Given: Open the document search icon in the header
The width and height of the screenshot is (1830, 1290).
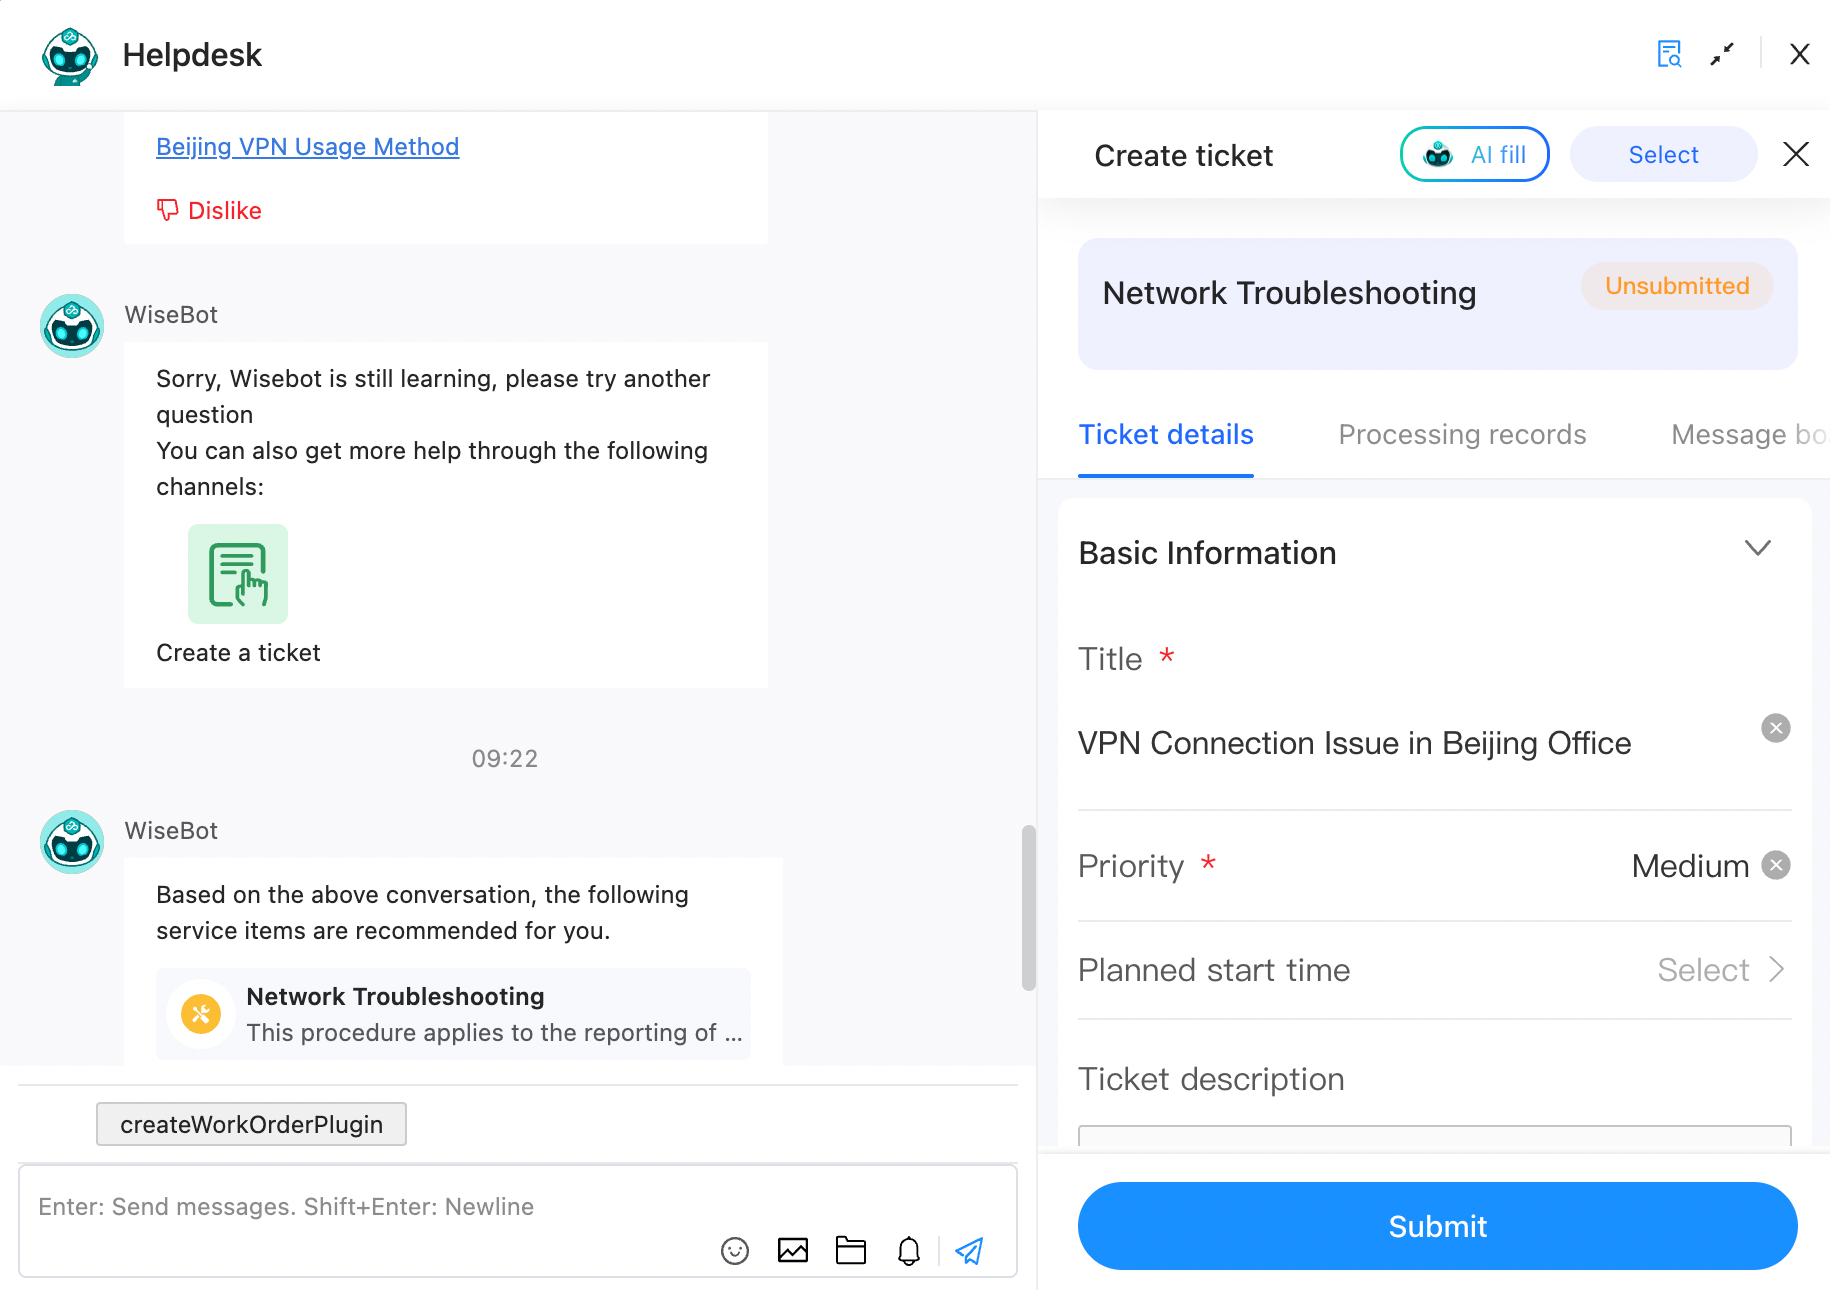Looking at the screenshot, I should click(1668, 55).
